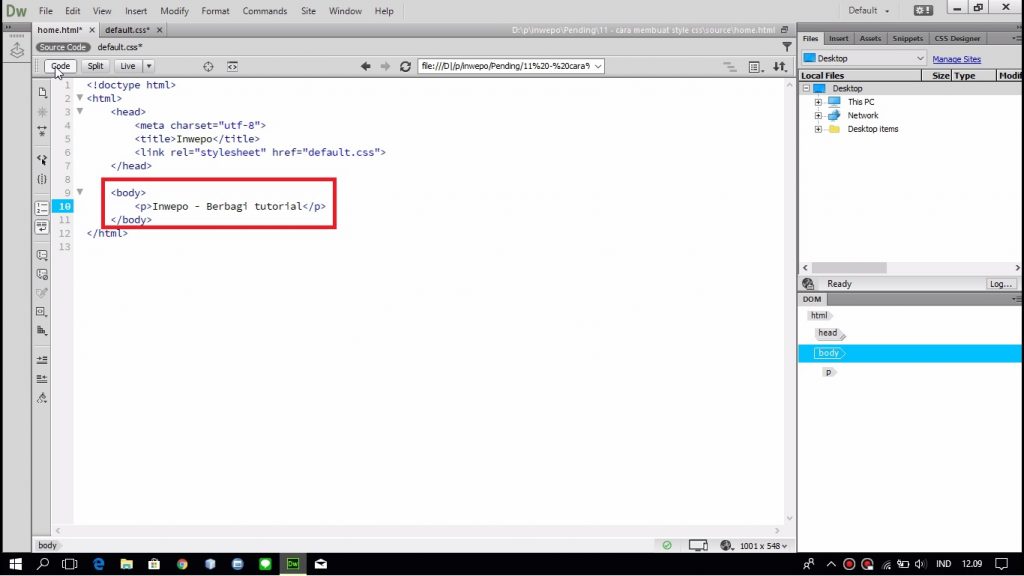
Task: Expand the This PC tree node
Action: (x=818, y=102)
